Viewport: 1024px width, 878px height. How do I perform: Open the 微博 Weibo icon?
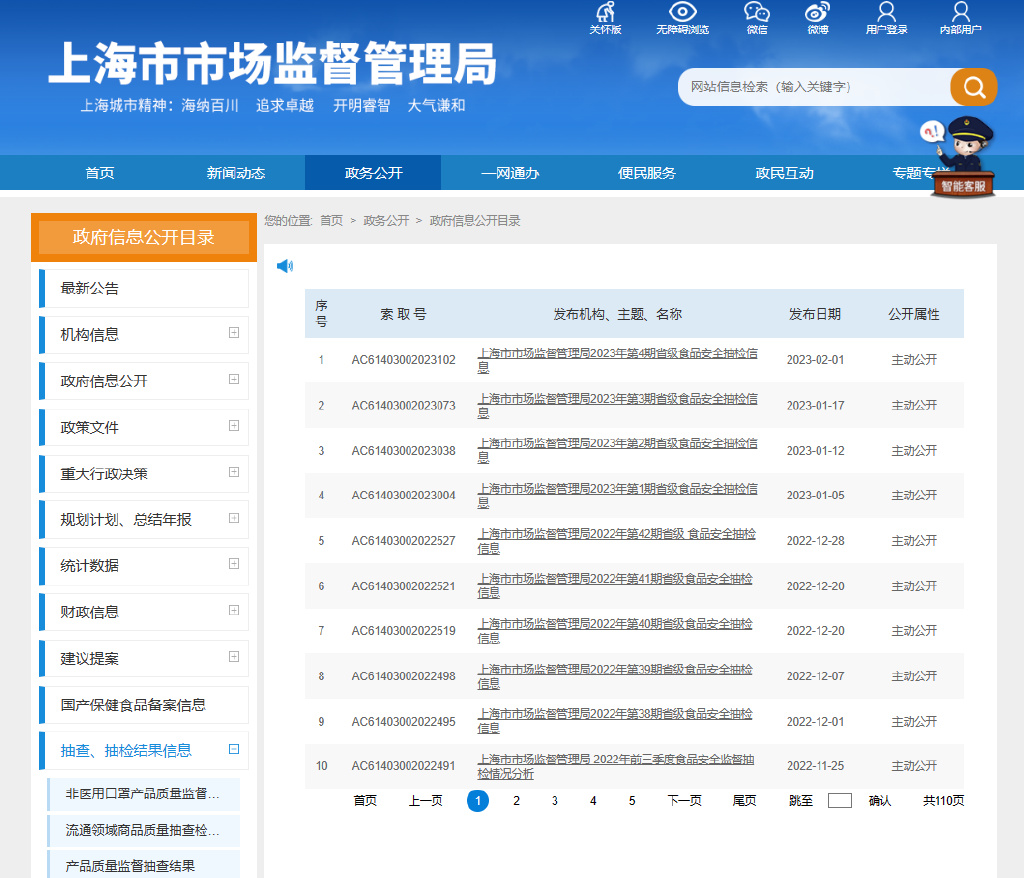pos(817,13)
